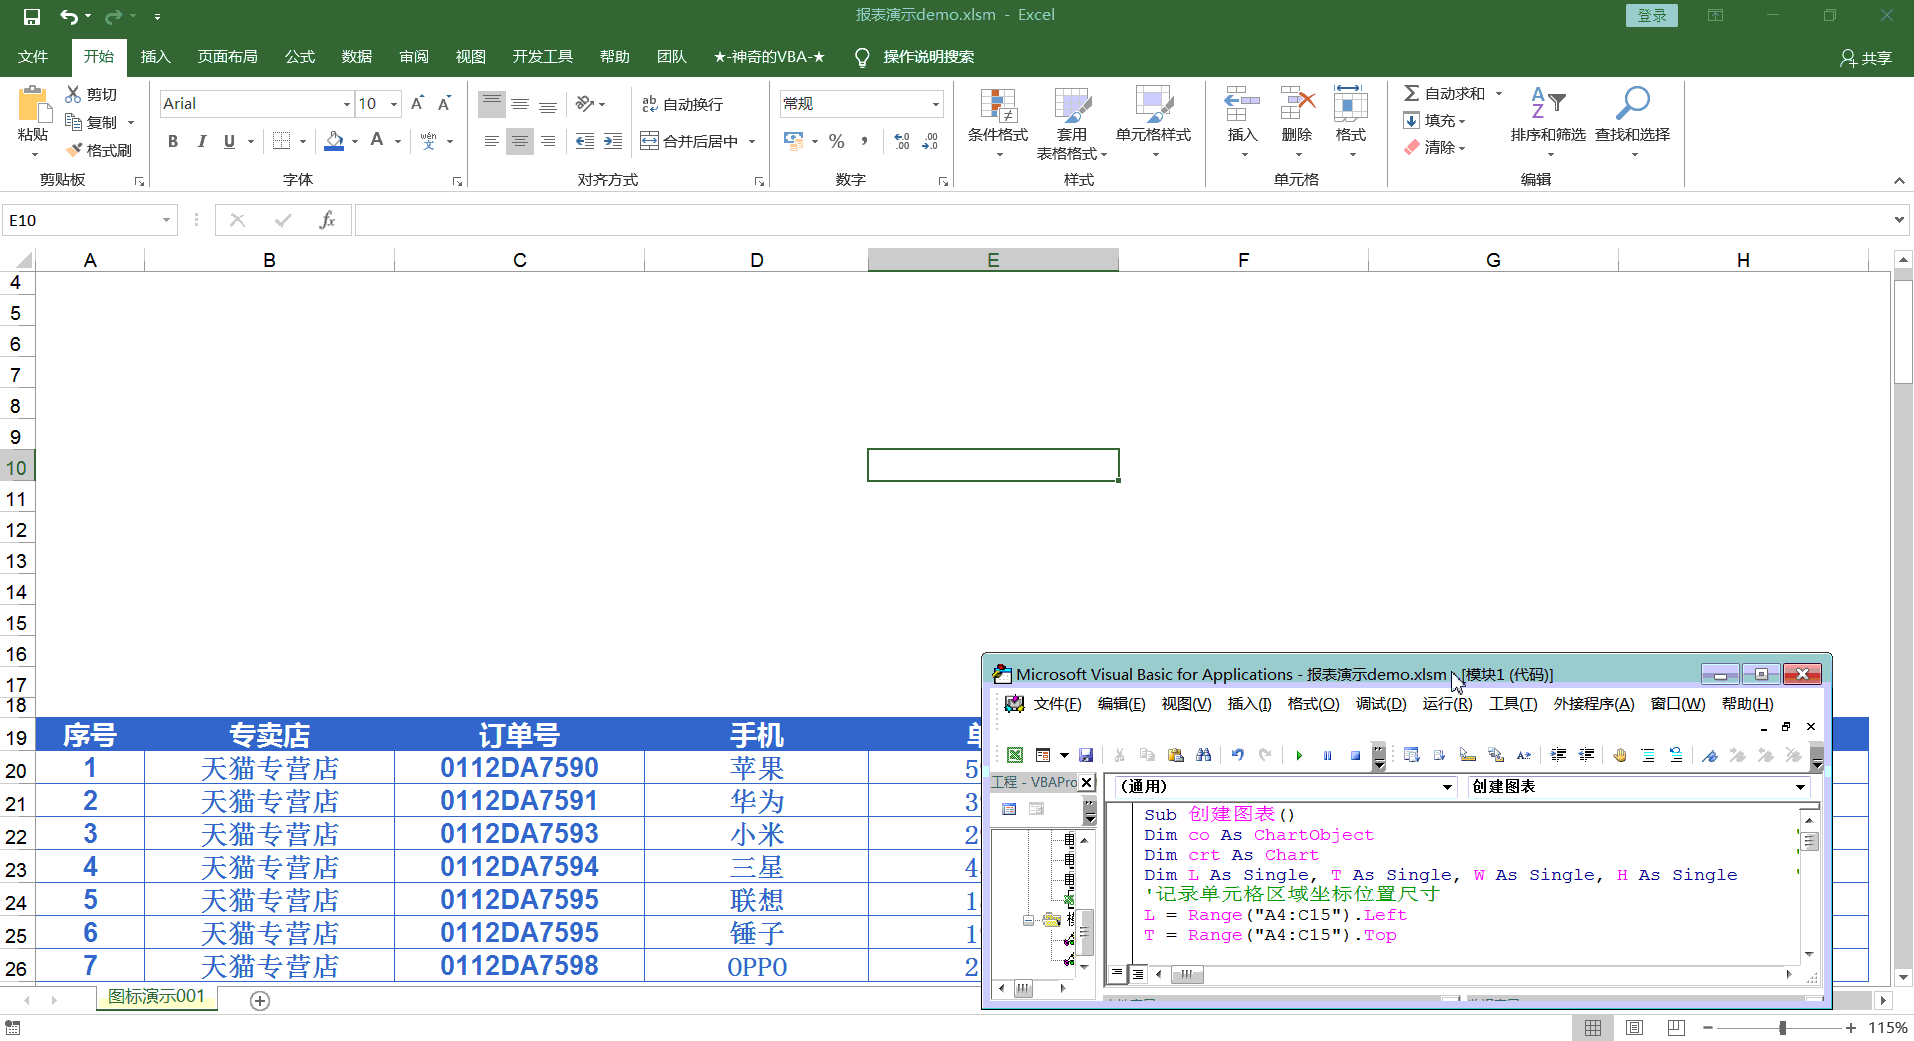Toggle top vertical alignment
Viewport: 1914px width, 1041px height.
tap(491, 103)
